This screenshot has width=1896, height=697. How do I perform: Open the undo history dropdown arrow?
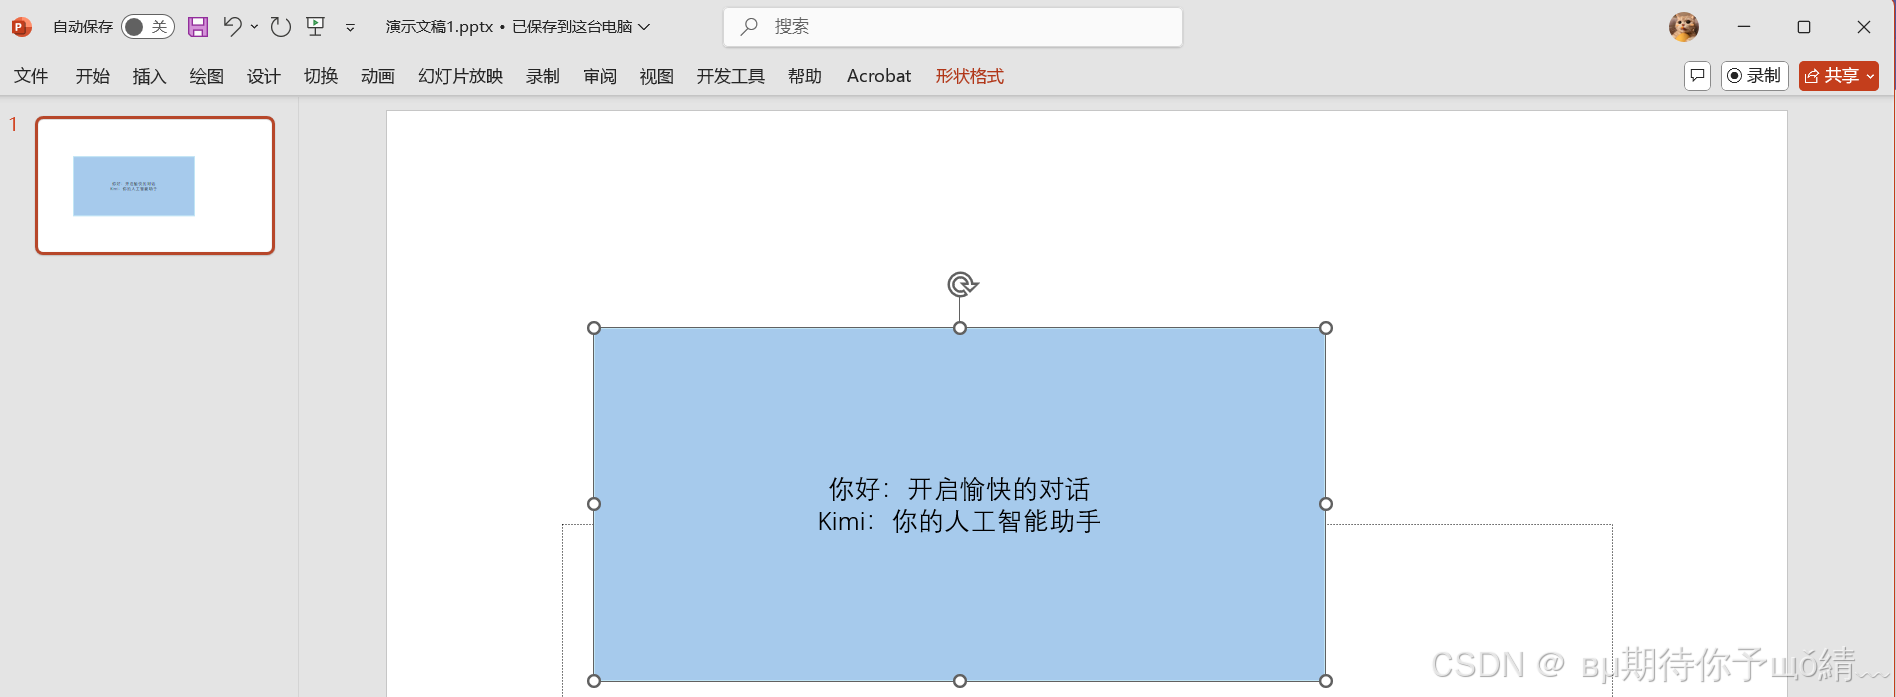pyautogui.click(x=254, y=27)
